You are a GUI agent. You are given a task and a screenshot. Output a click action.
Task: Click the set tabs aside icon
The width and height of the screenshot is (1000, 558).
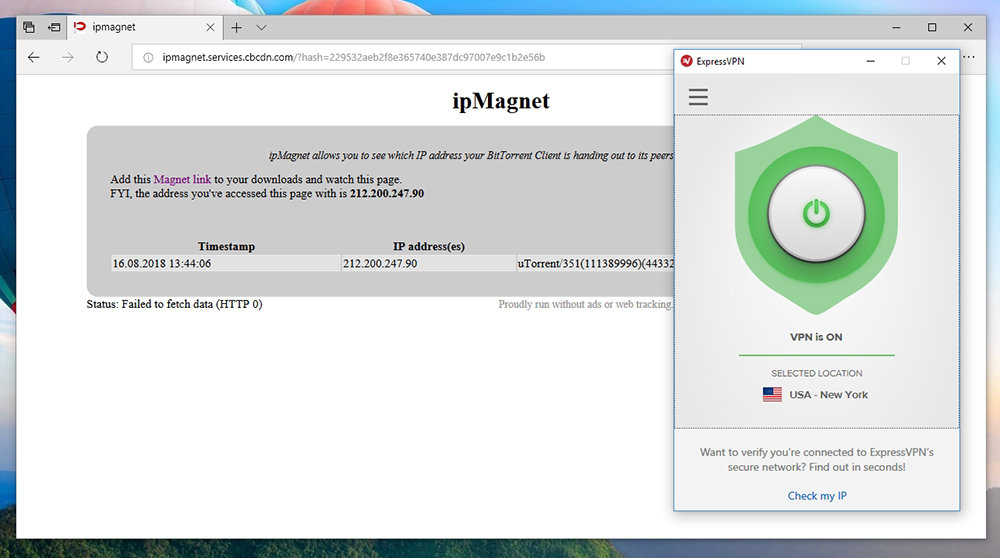point(54,27)
